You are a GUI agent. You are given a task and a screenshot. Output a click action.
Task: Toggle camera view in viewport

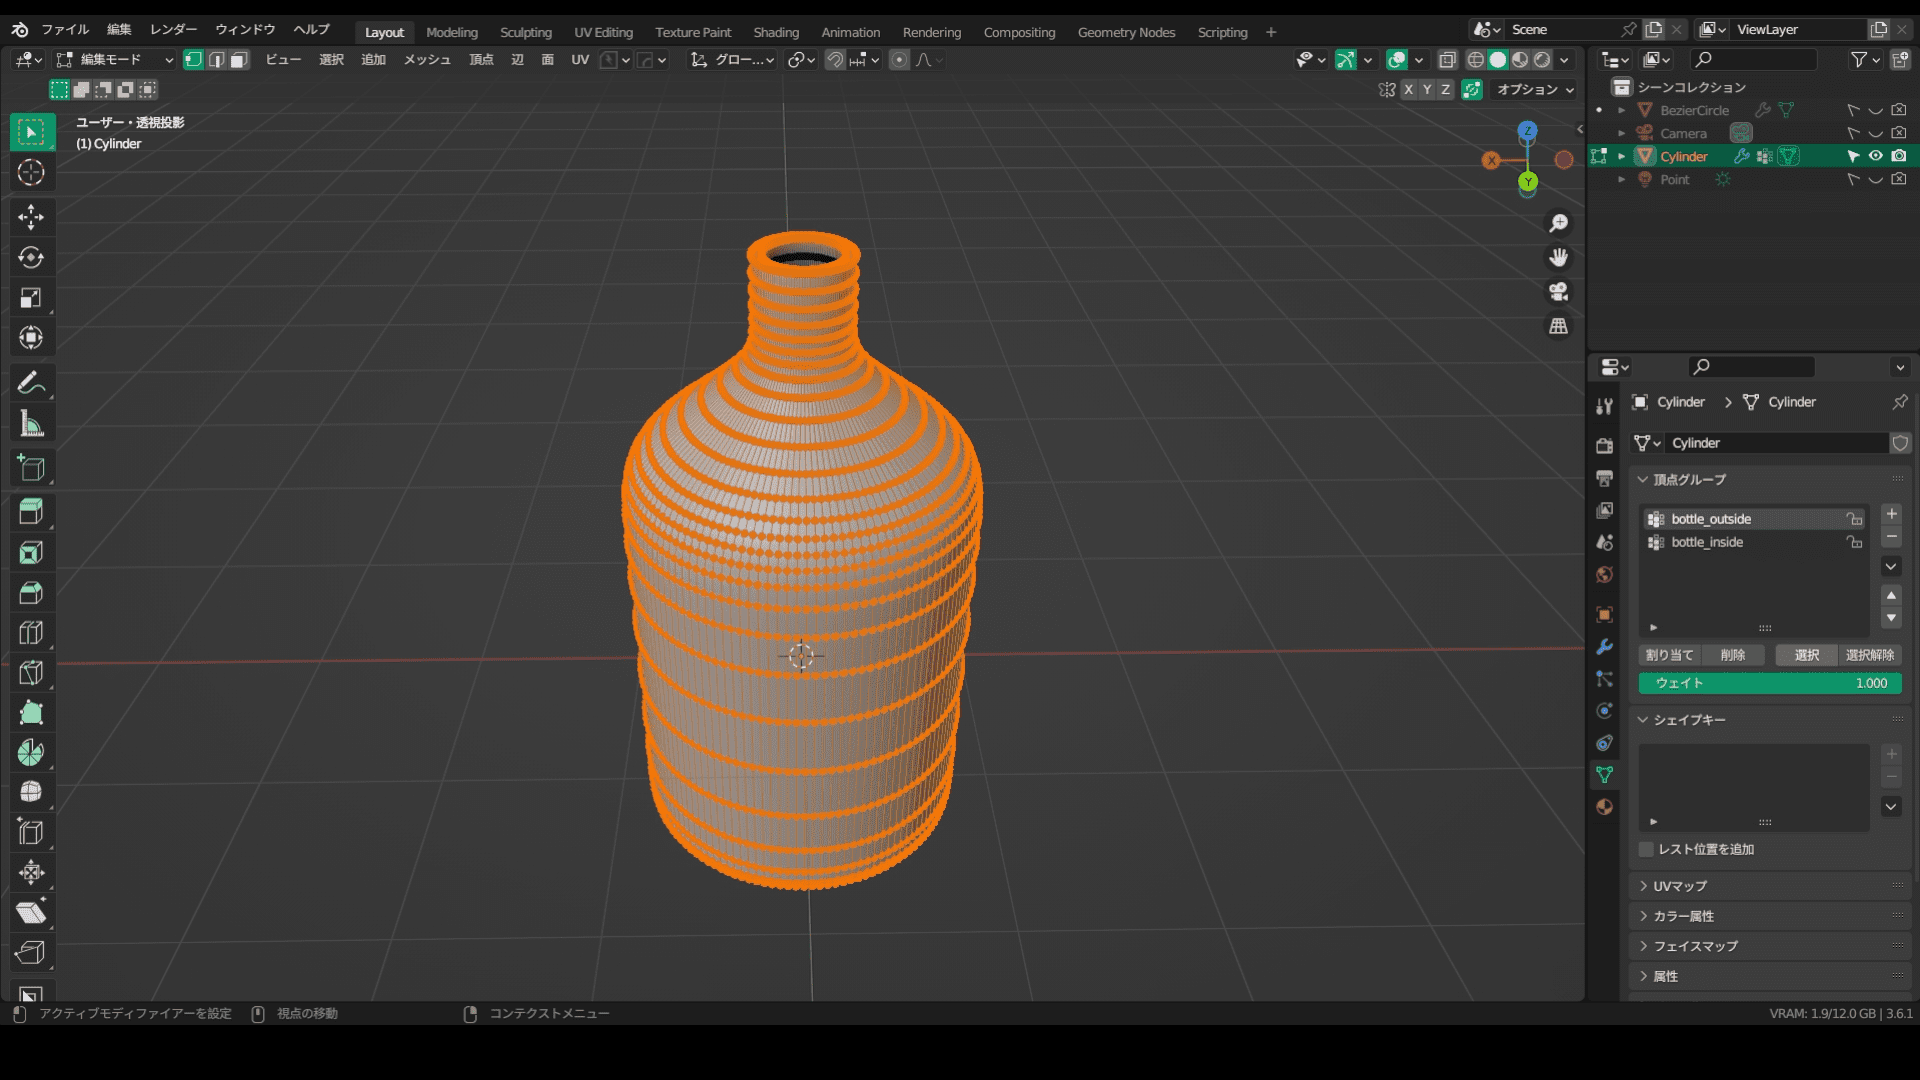[1558, 292]
